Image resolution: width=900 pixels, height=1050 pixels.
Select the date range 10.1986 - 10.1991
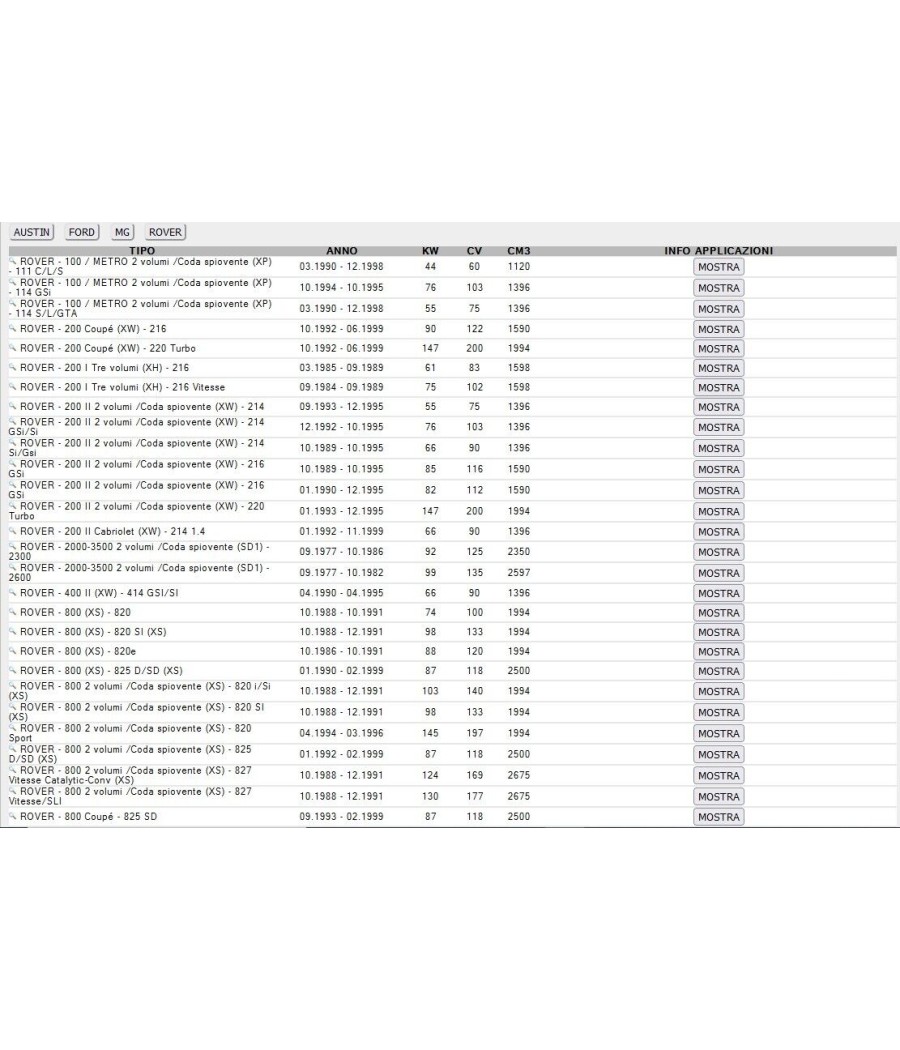point(342,651)
